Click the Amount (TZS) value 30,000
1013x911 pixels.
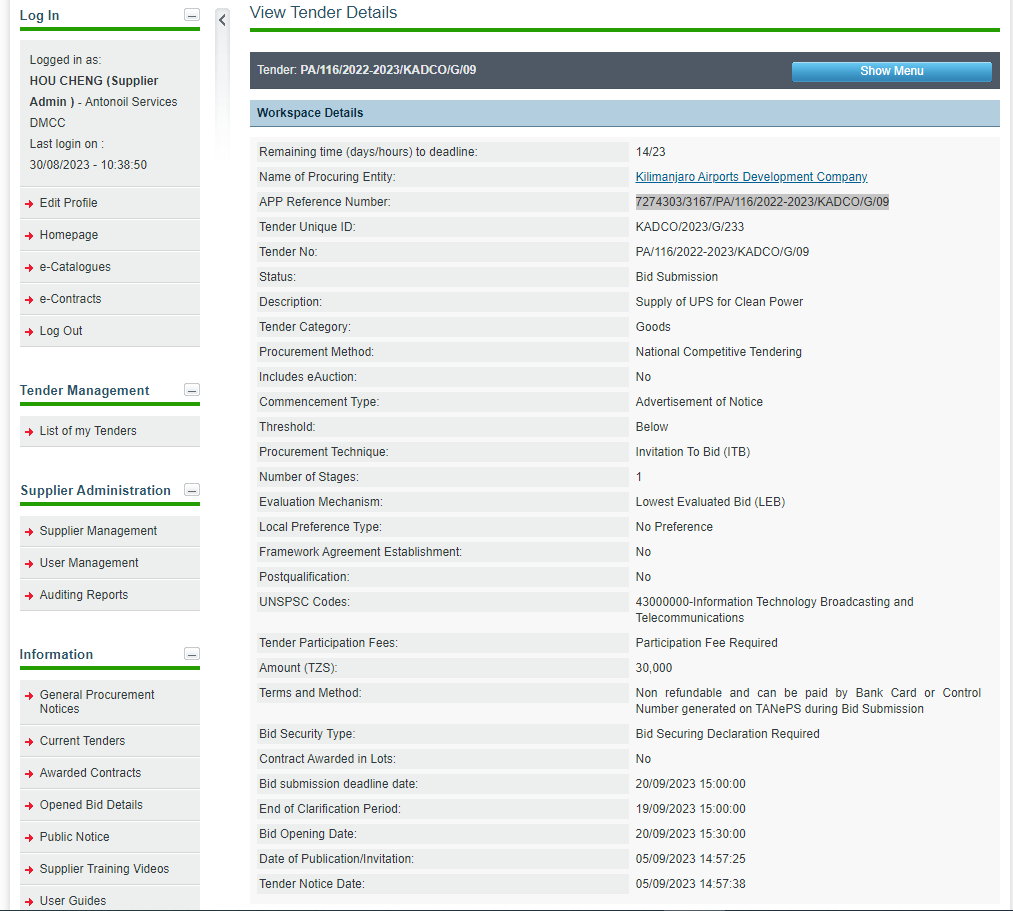coord(654,668)
